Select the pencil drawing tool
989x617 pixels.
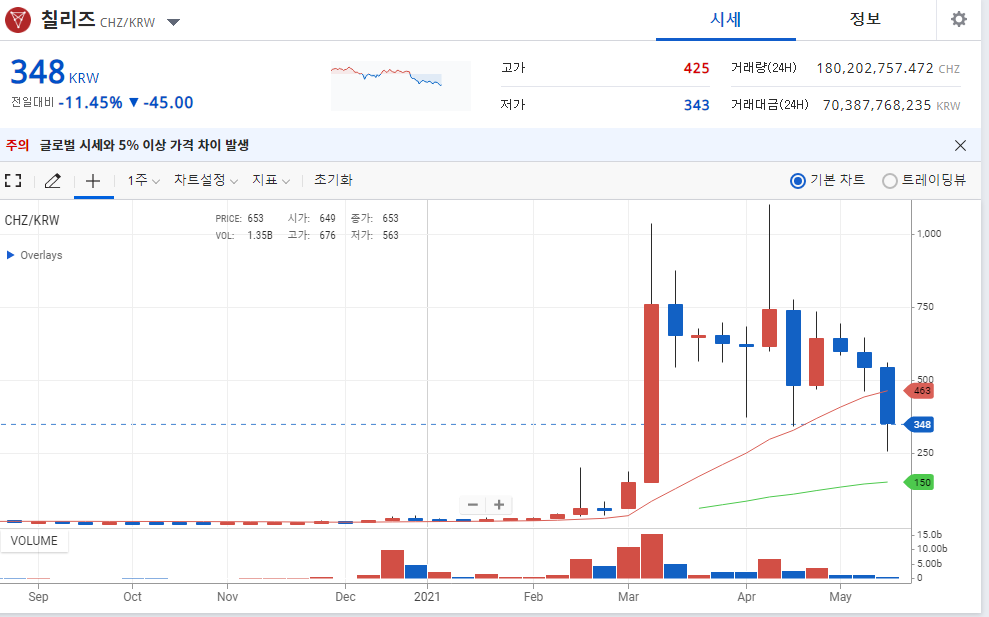[x=53, y=181]
